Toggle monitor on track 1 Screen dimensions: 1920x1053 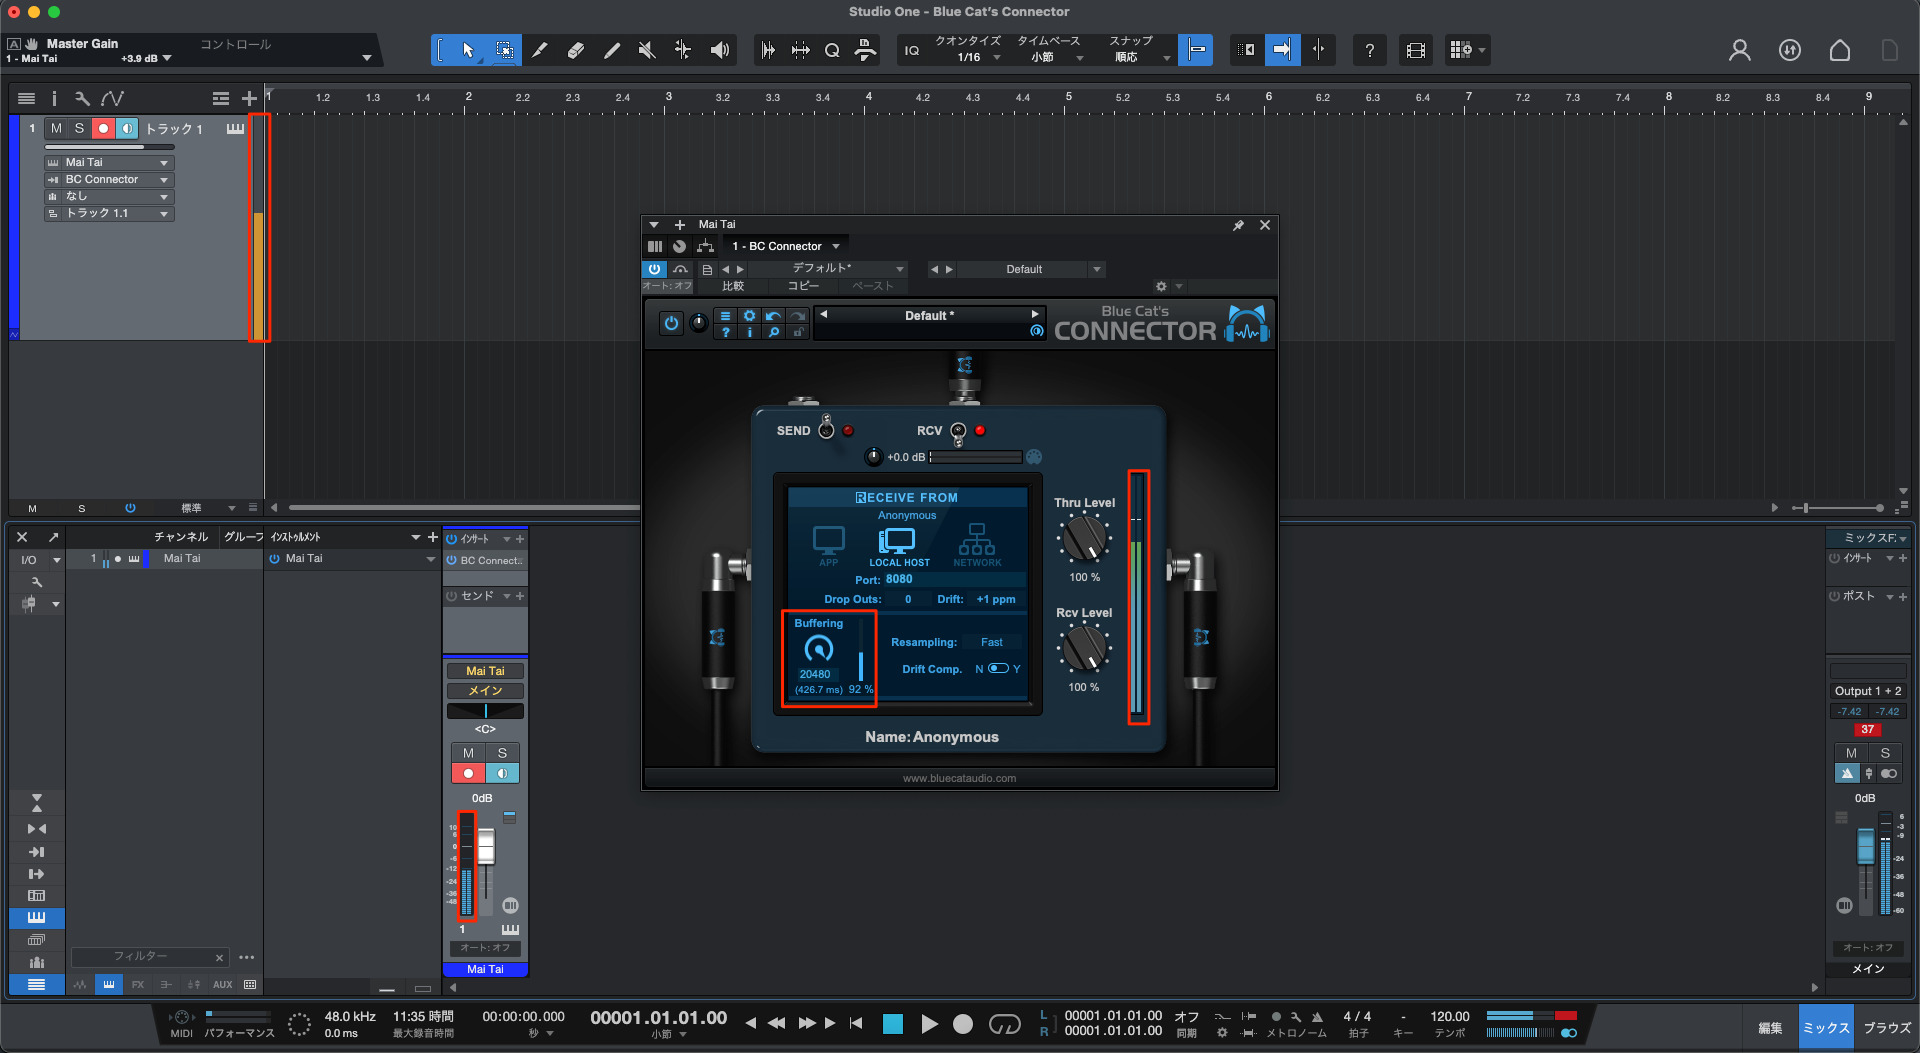(x=126, y=128)
